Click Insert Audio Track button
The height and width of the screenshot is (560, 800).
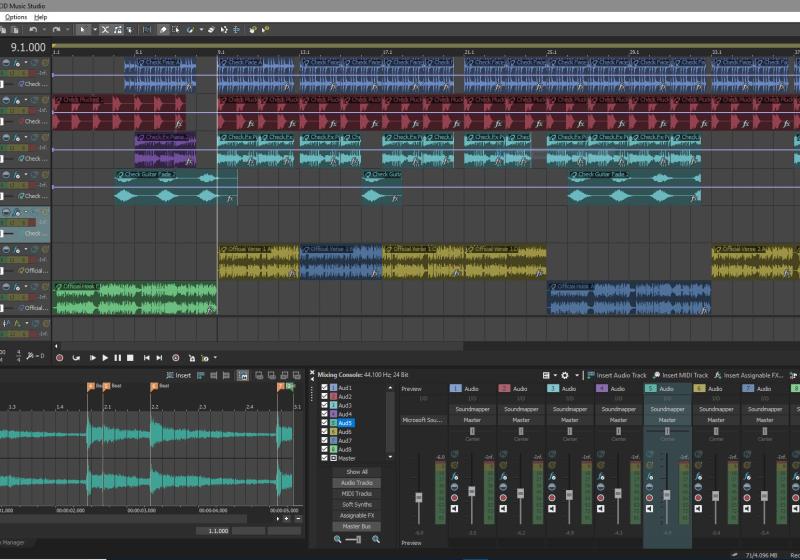tap(616, 375)
